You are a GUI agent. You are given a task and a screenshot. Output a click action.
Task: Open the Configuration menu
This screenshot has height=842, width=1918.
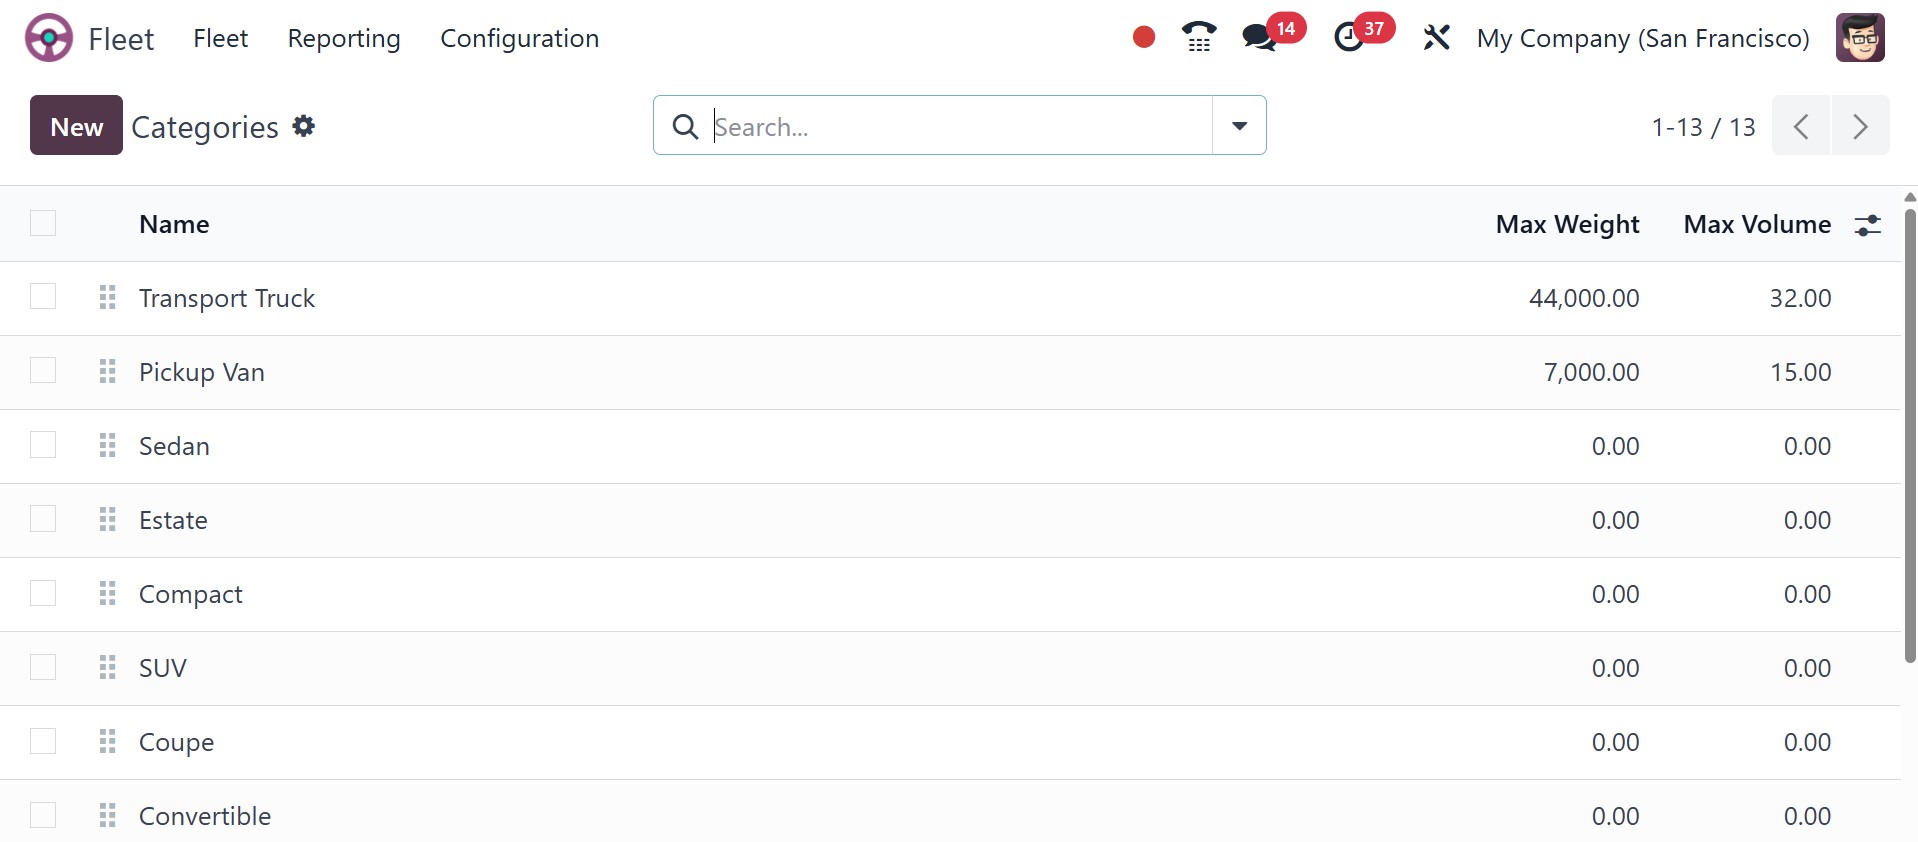coord(519,38)
